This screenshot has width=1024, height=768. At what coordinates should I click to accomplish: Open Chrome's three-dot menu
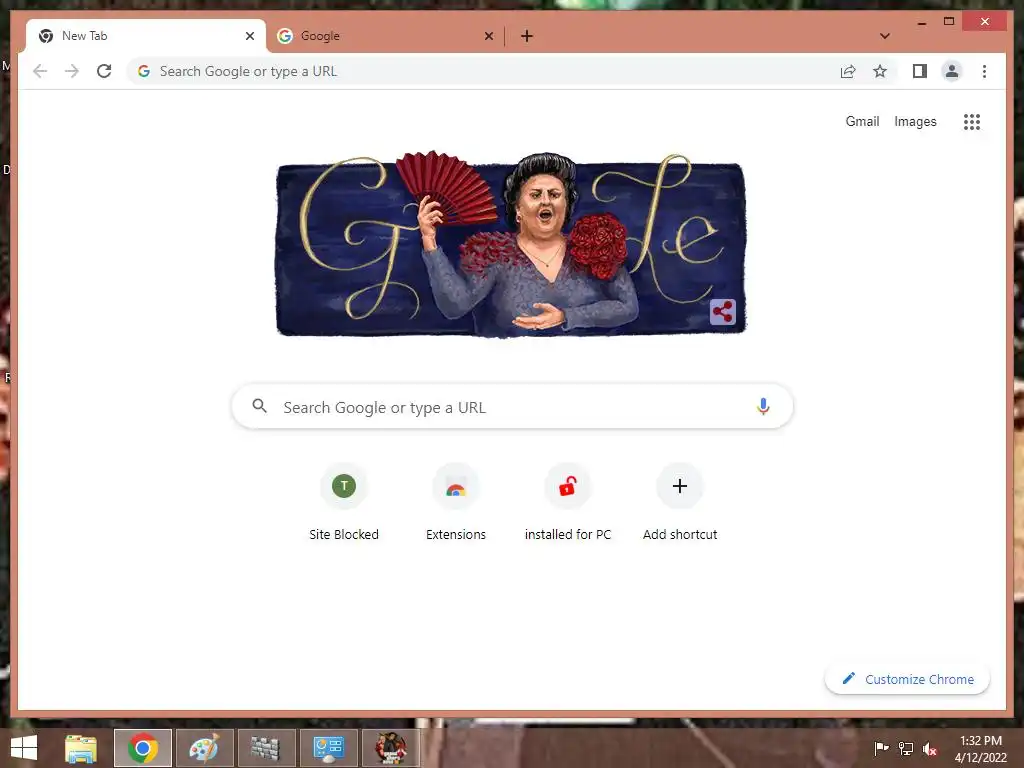984,71
